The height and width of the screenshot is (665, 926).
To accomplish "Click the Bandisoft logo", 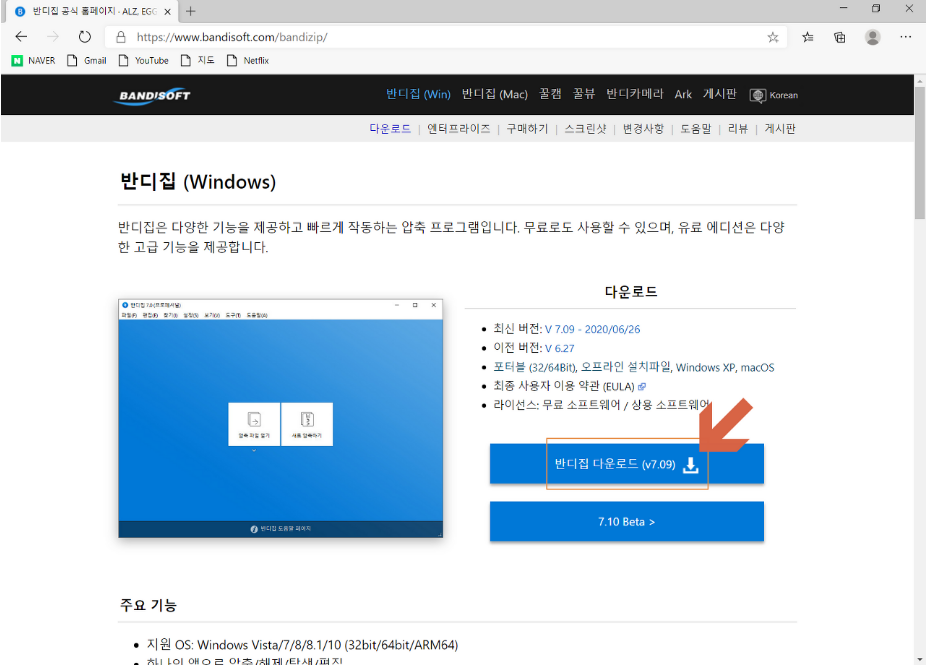I will (x=152, y=96).
